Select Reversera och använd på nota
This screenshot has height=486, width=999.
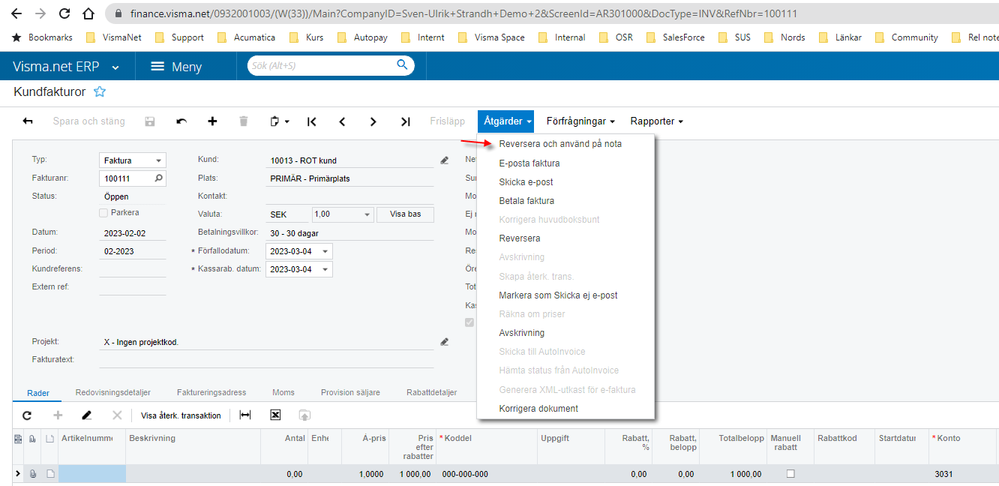561,144
